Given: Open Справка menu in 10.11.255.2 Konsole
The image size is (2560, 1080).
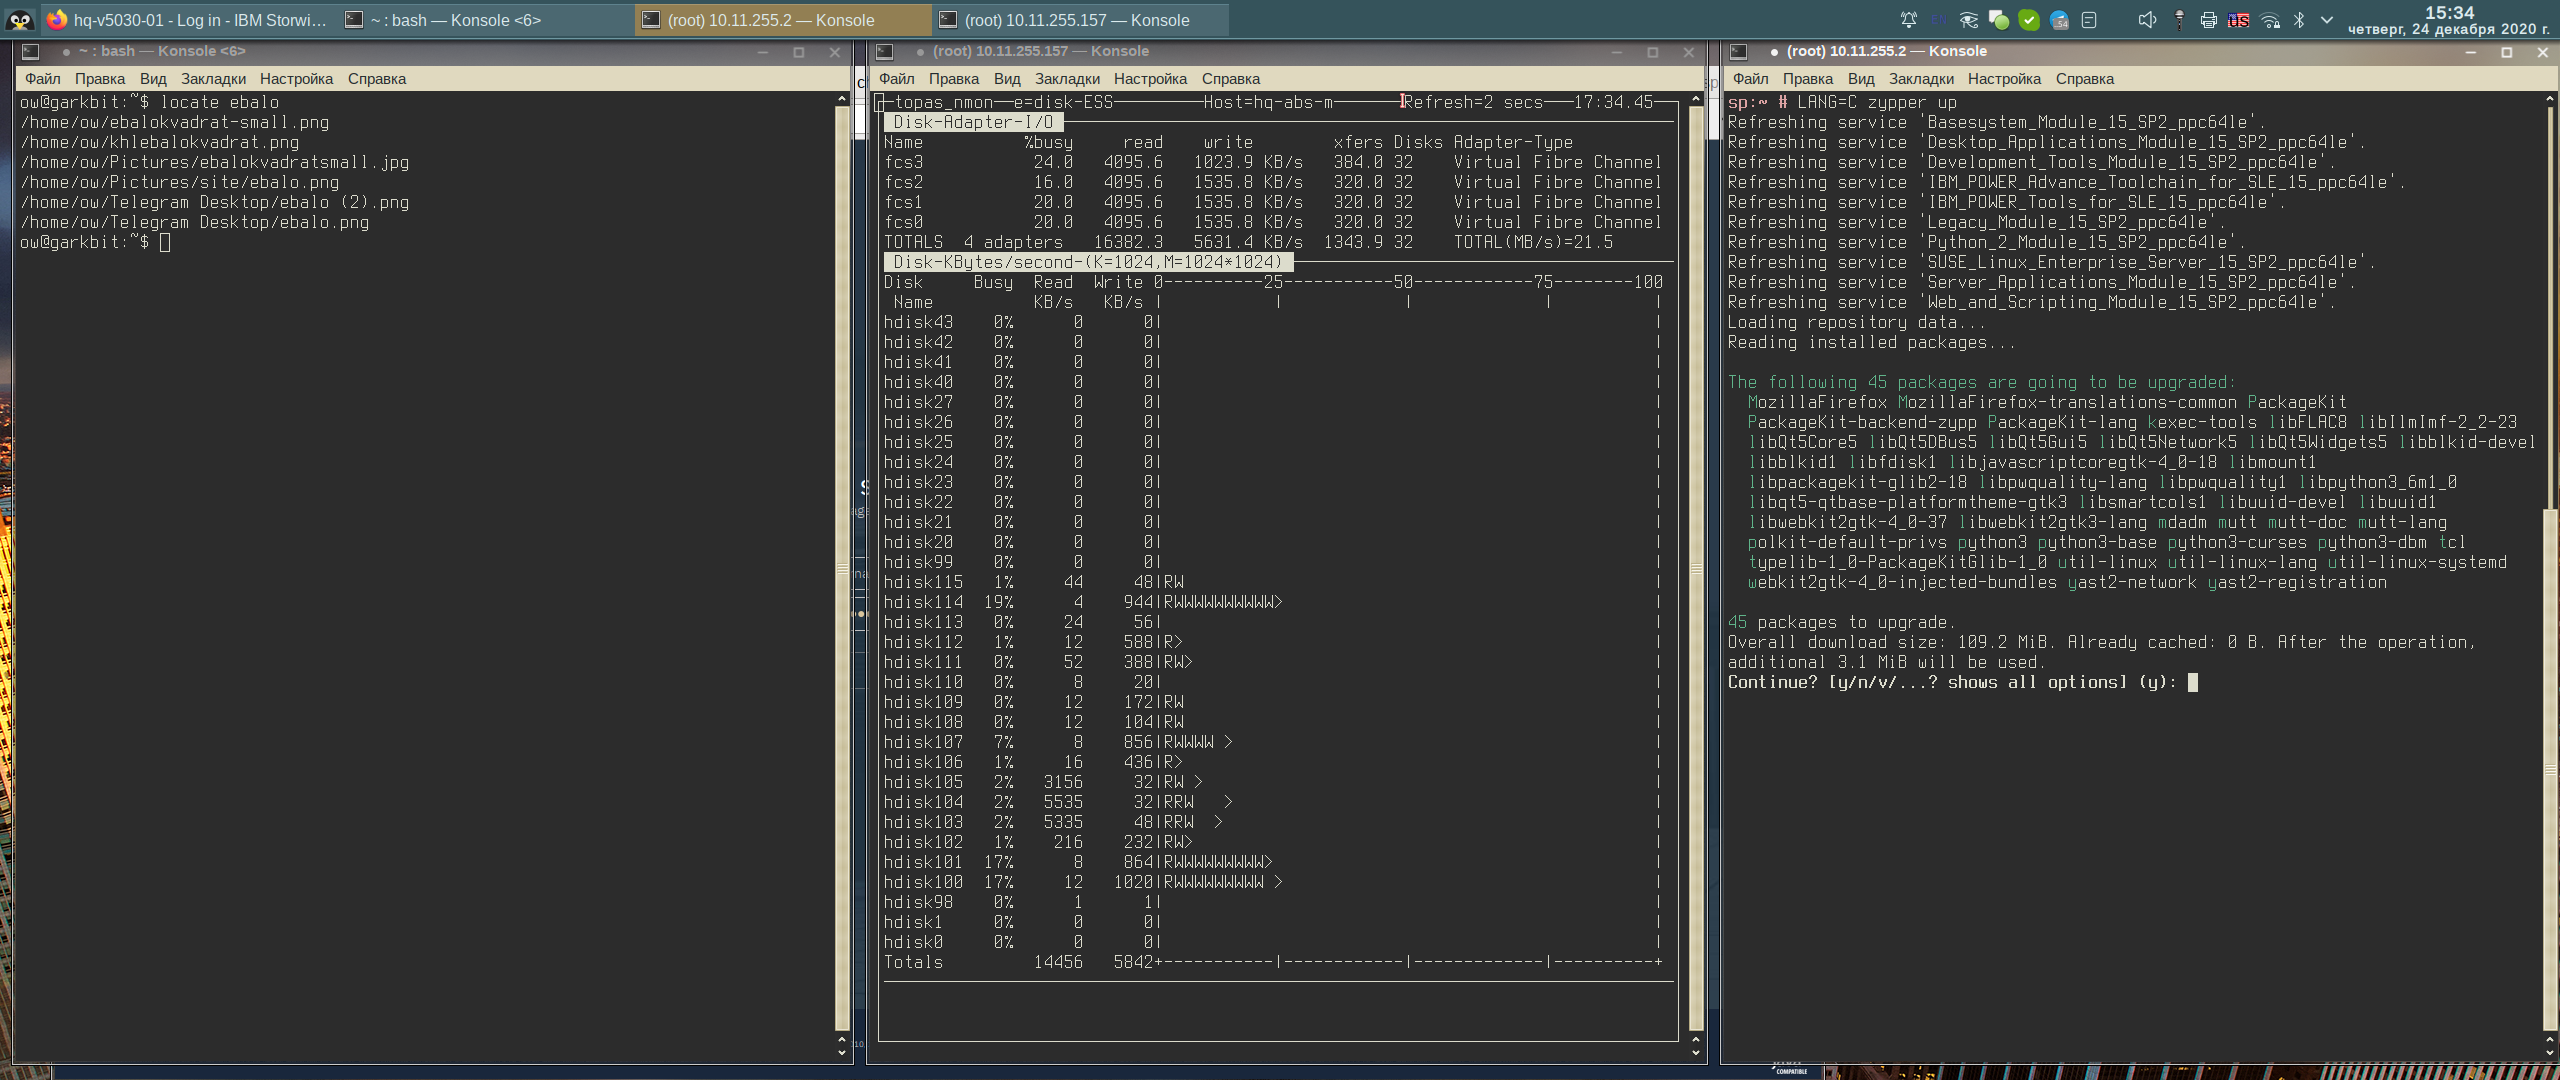Looking at the screenshot, I should 2085,79.
